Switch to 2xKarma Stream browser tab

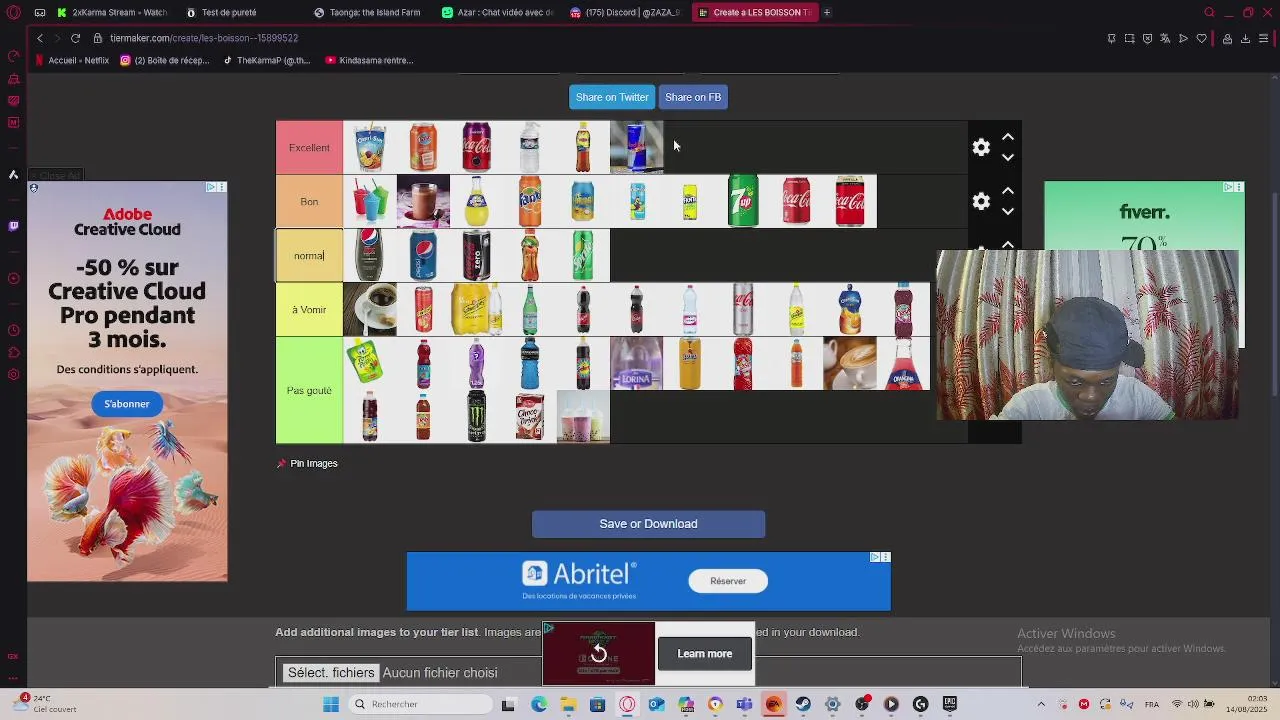[x=112, y=12]
